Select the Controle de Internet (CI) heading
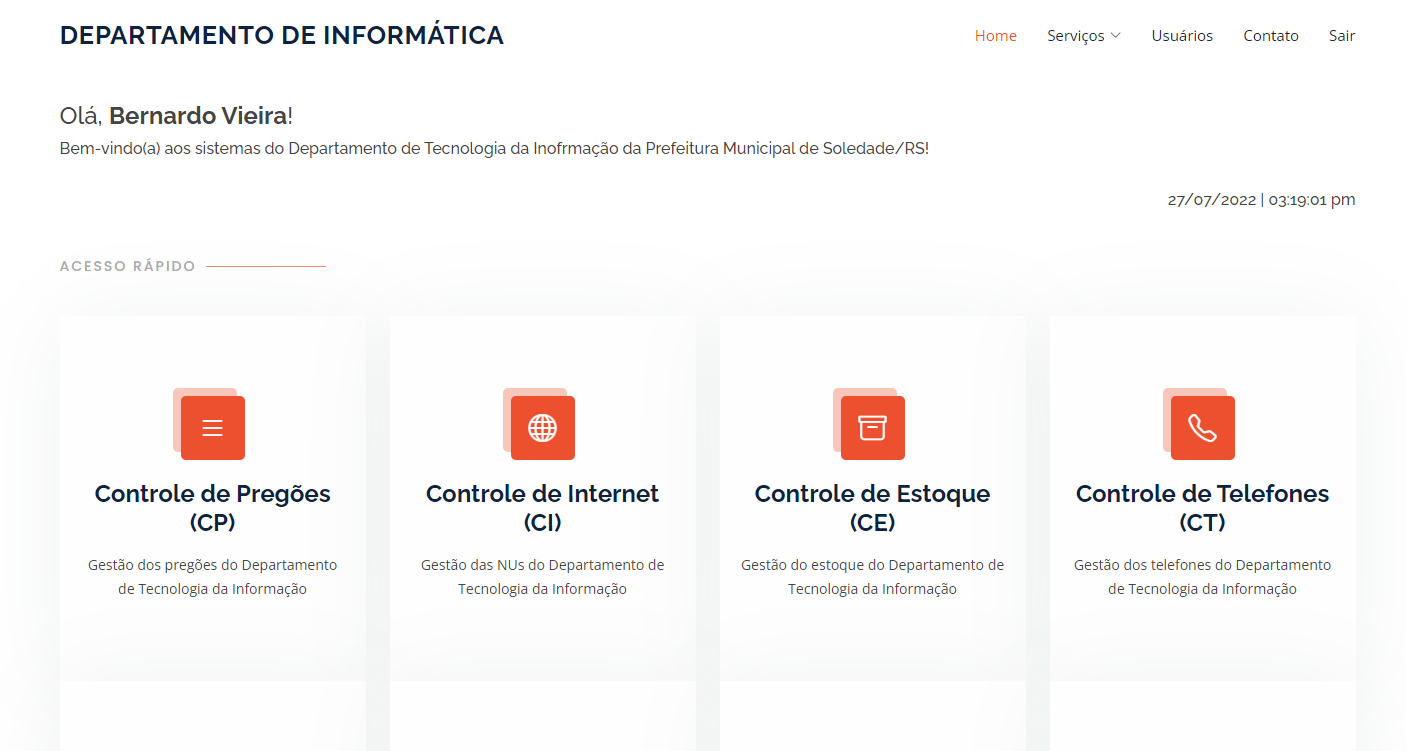Image resolution: width=1407 pixels, height=751 pixels. pyautogui.click(x=542, y=507)
